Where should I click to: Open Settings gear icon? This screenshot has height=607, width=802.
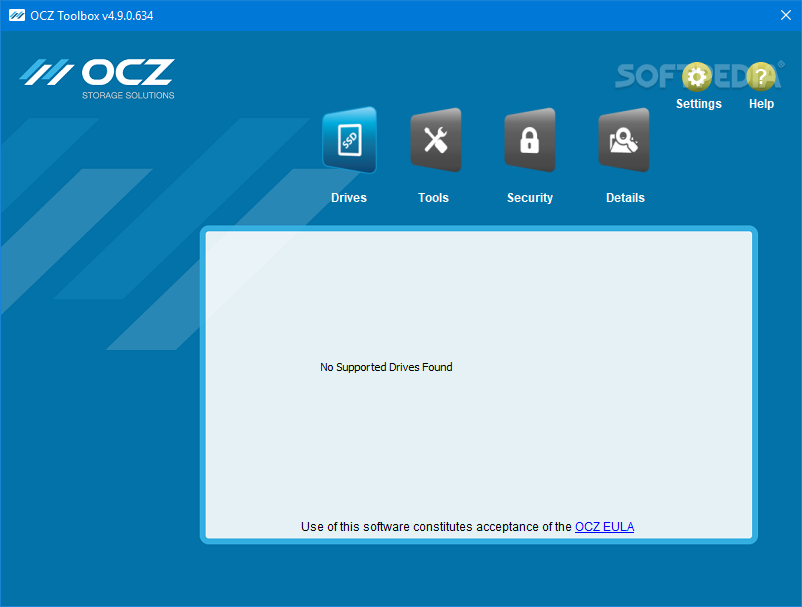click(x=696, y=77)
